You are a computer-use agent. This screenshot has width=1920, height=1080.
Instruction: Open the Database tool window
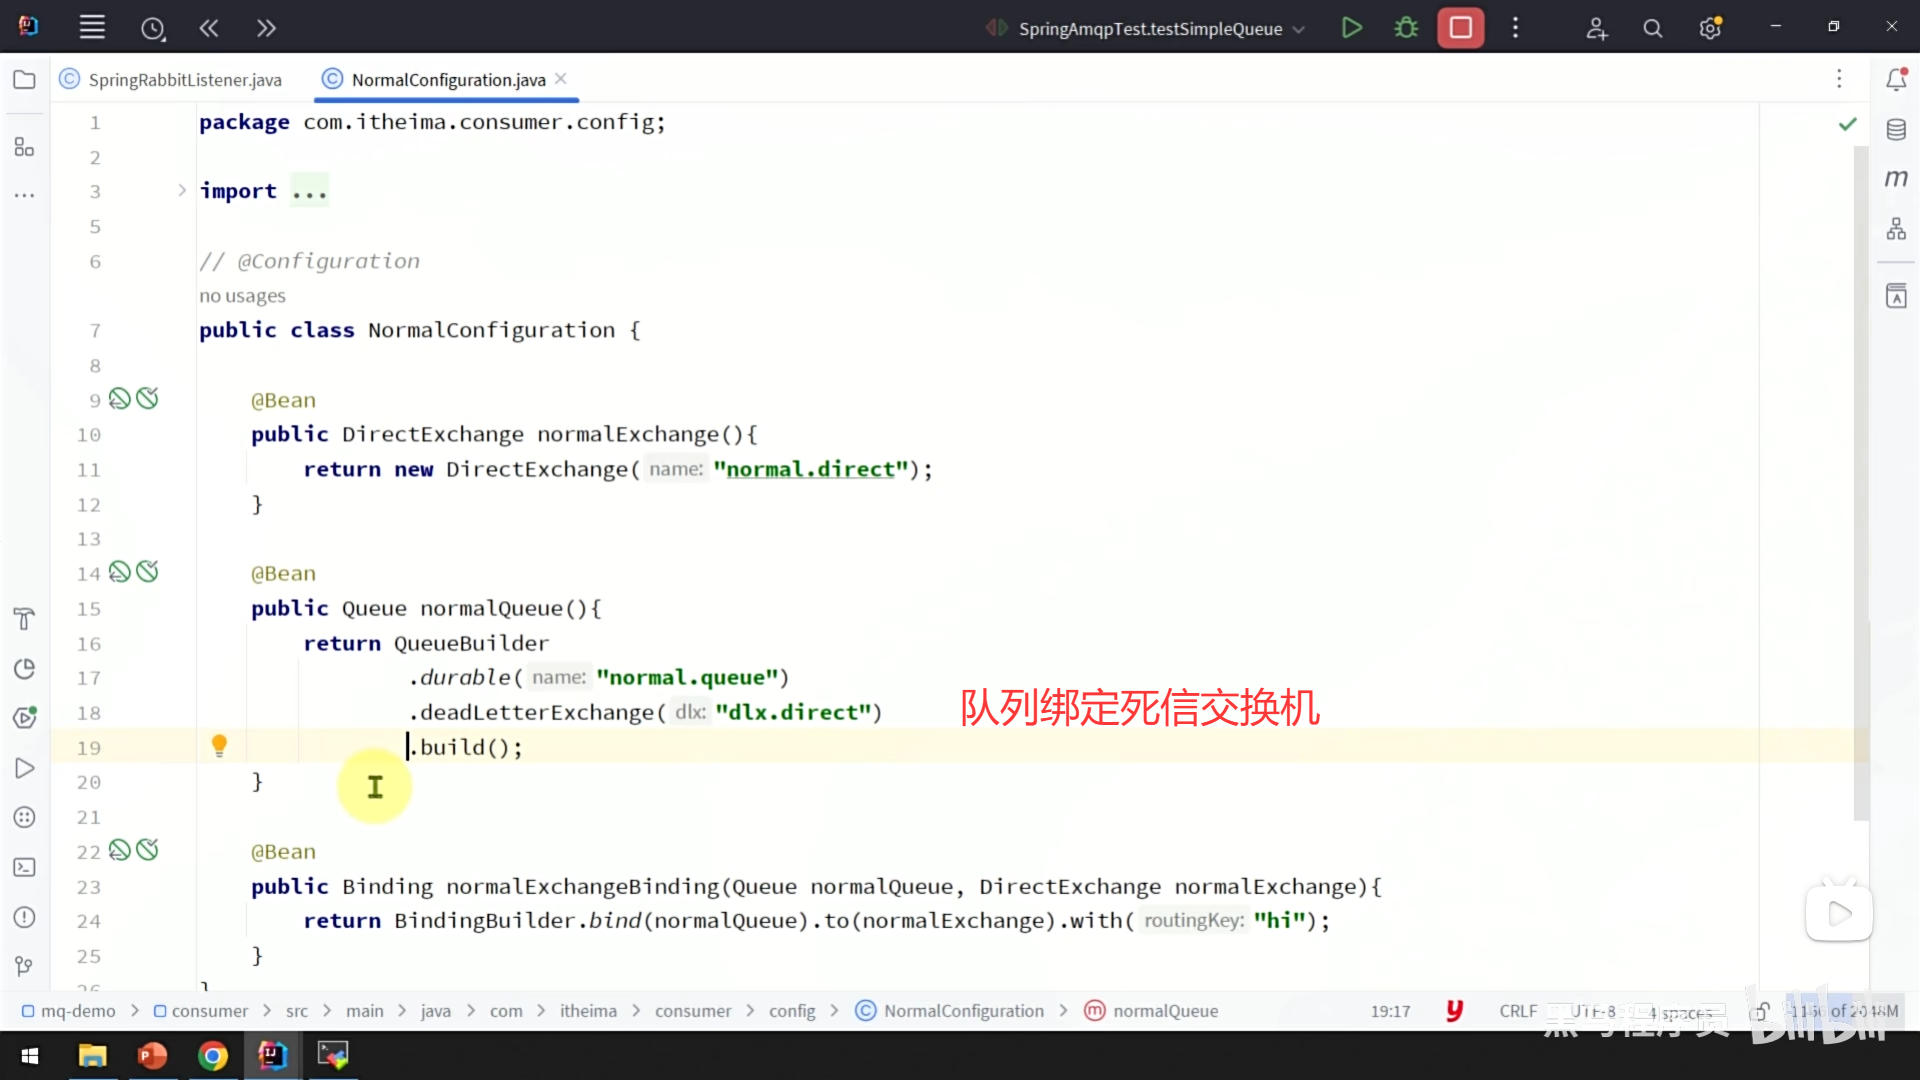pyautogui.click(x=1896, y=130)
